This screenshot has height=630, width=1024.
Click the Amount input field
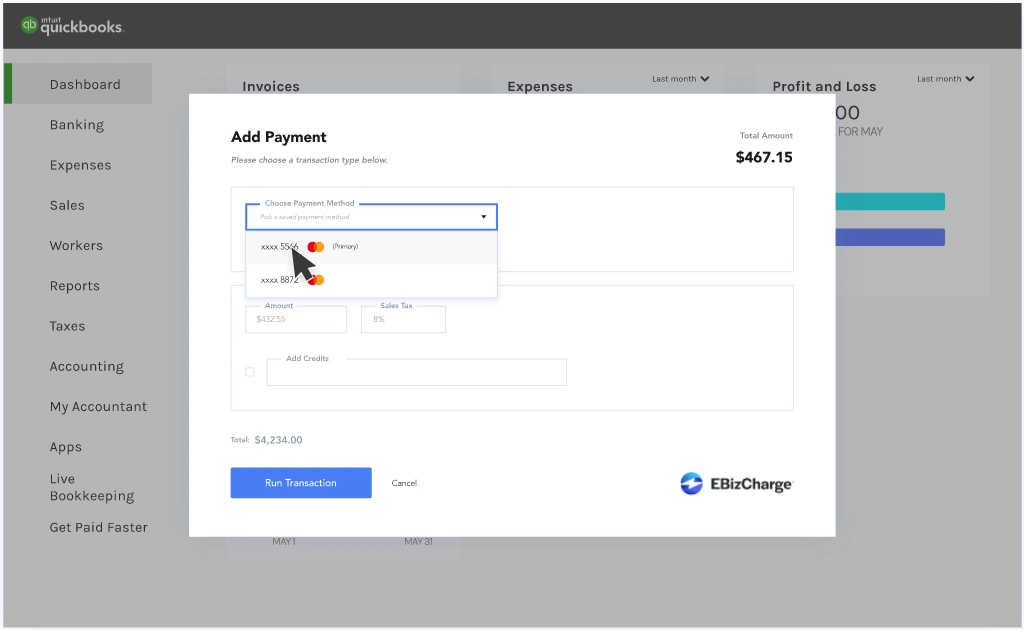click(296, 319)
